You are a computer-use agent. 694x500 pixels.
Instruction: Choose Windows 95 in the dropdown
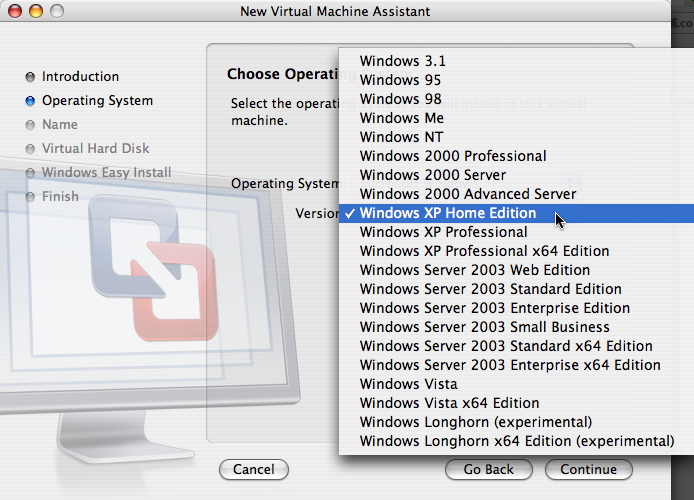tap(400, 80)
